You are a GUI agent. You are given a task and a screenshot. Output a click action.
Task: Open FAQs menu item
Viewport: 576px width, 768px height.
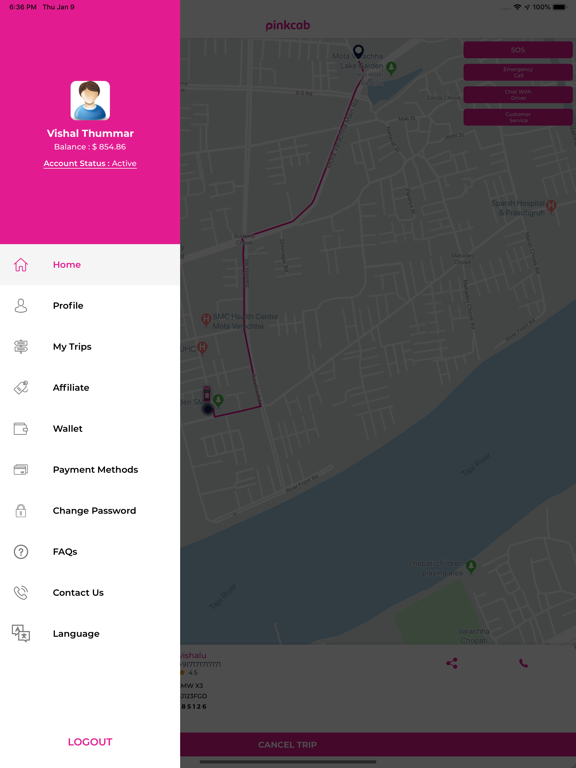pyautogui.click(x=90, y=552)
